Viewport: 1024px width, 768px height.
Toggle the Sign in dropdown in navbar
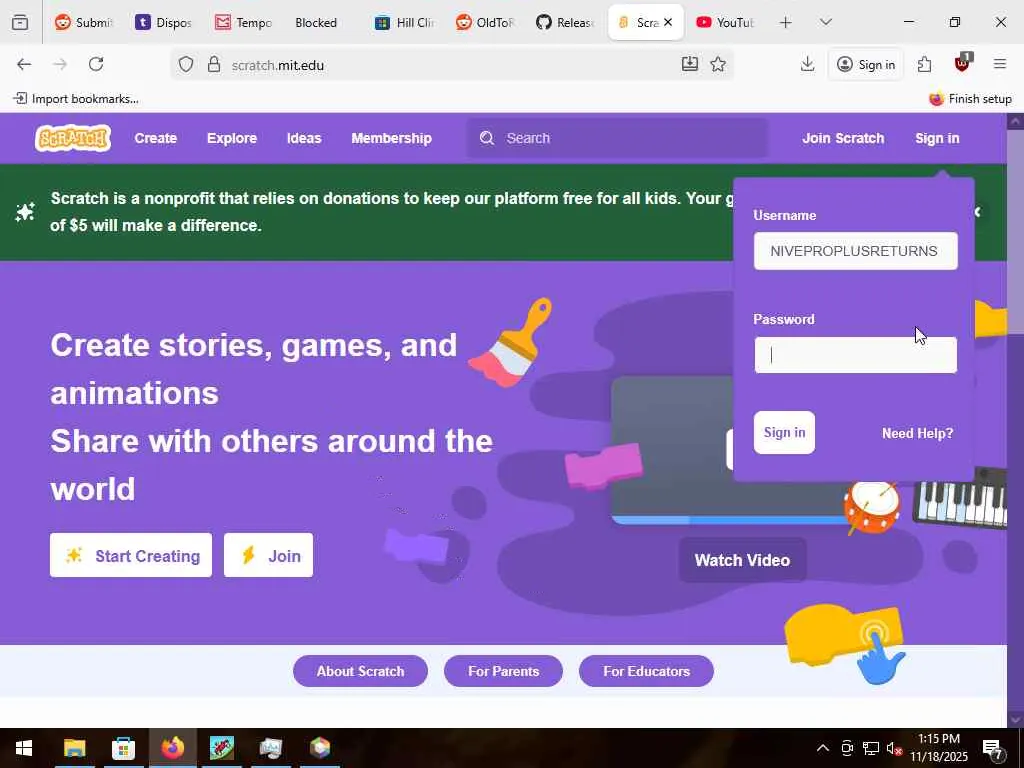[x=937, y=138]
